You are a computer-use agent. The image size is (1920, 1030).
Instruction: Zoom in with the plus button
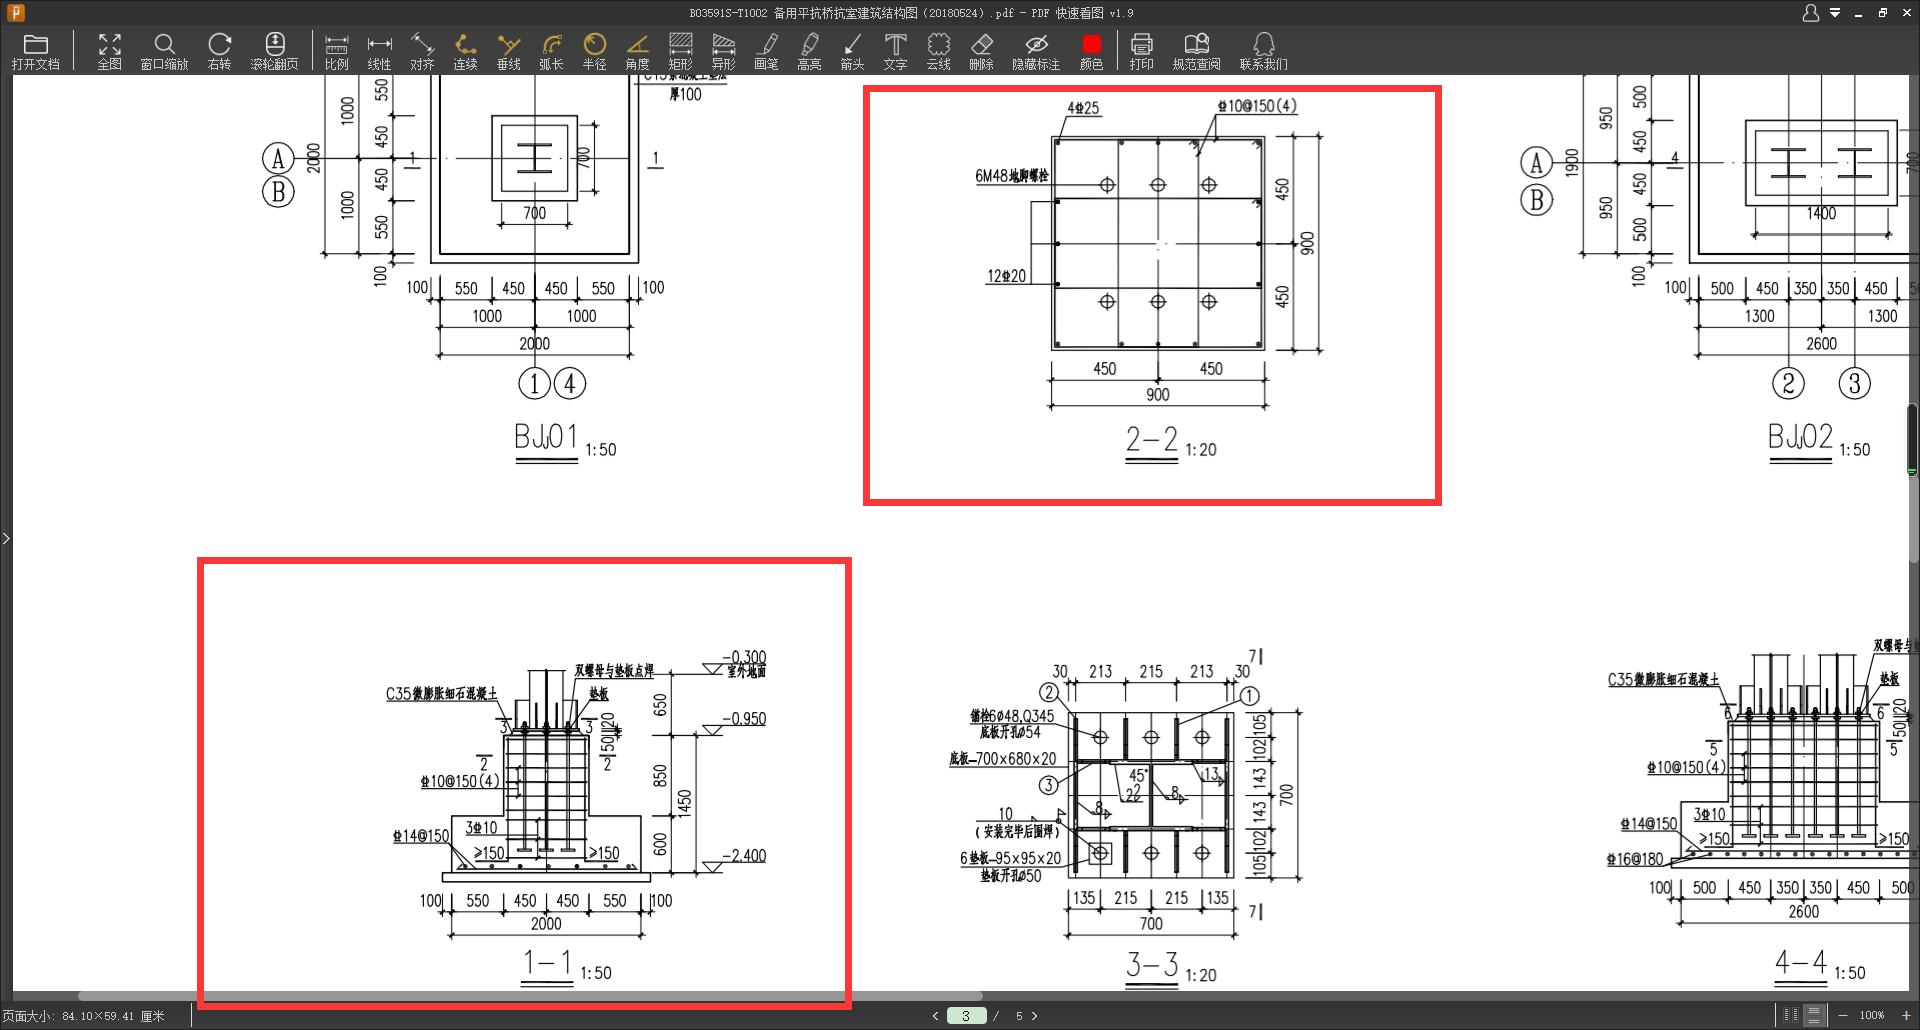click(1906, 1016)
